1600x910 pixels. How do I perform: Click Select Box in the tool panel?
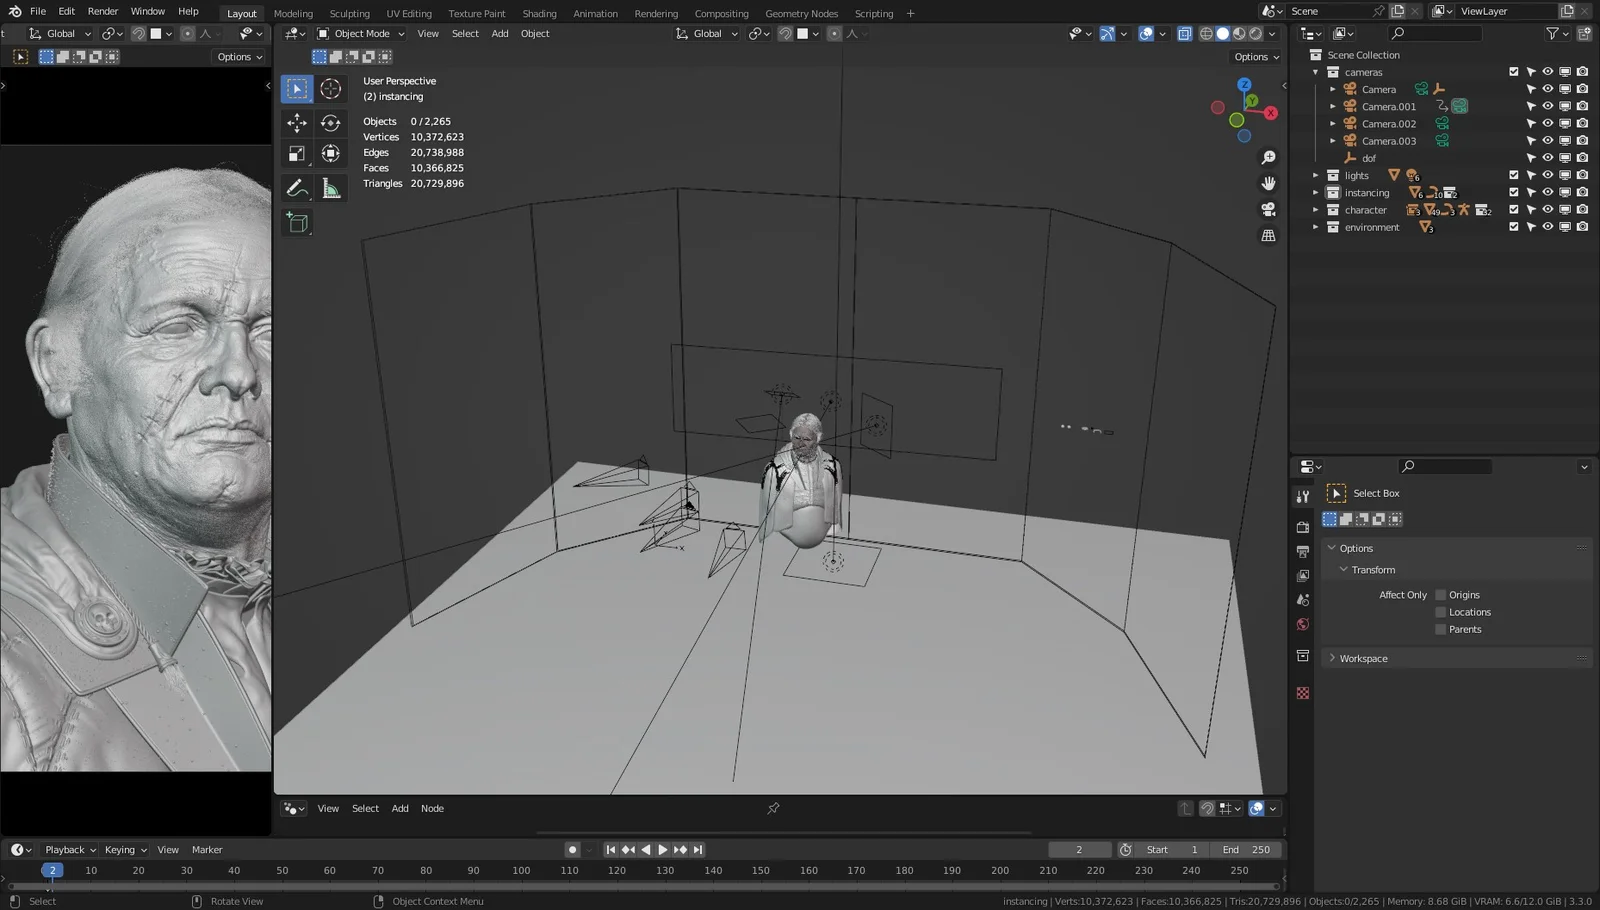1375,492
